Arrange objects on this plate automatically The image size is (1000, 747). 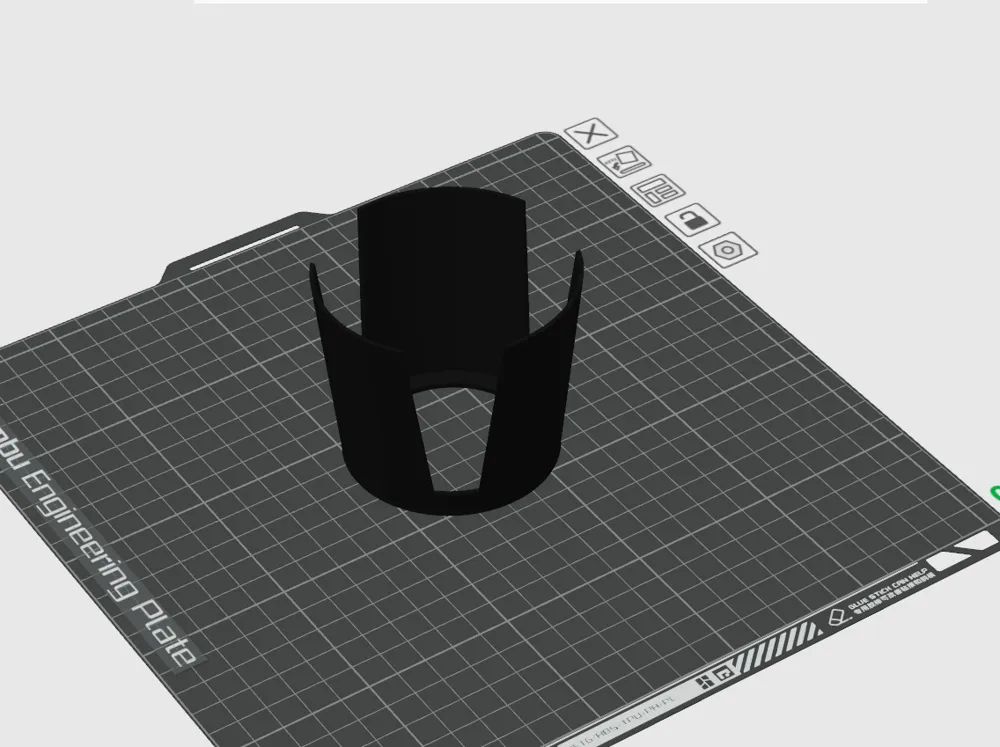click(657, 190)
